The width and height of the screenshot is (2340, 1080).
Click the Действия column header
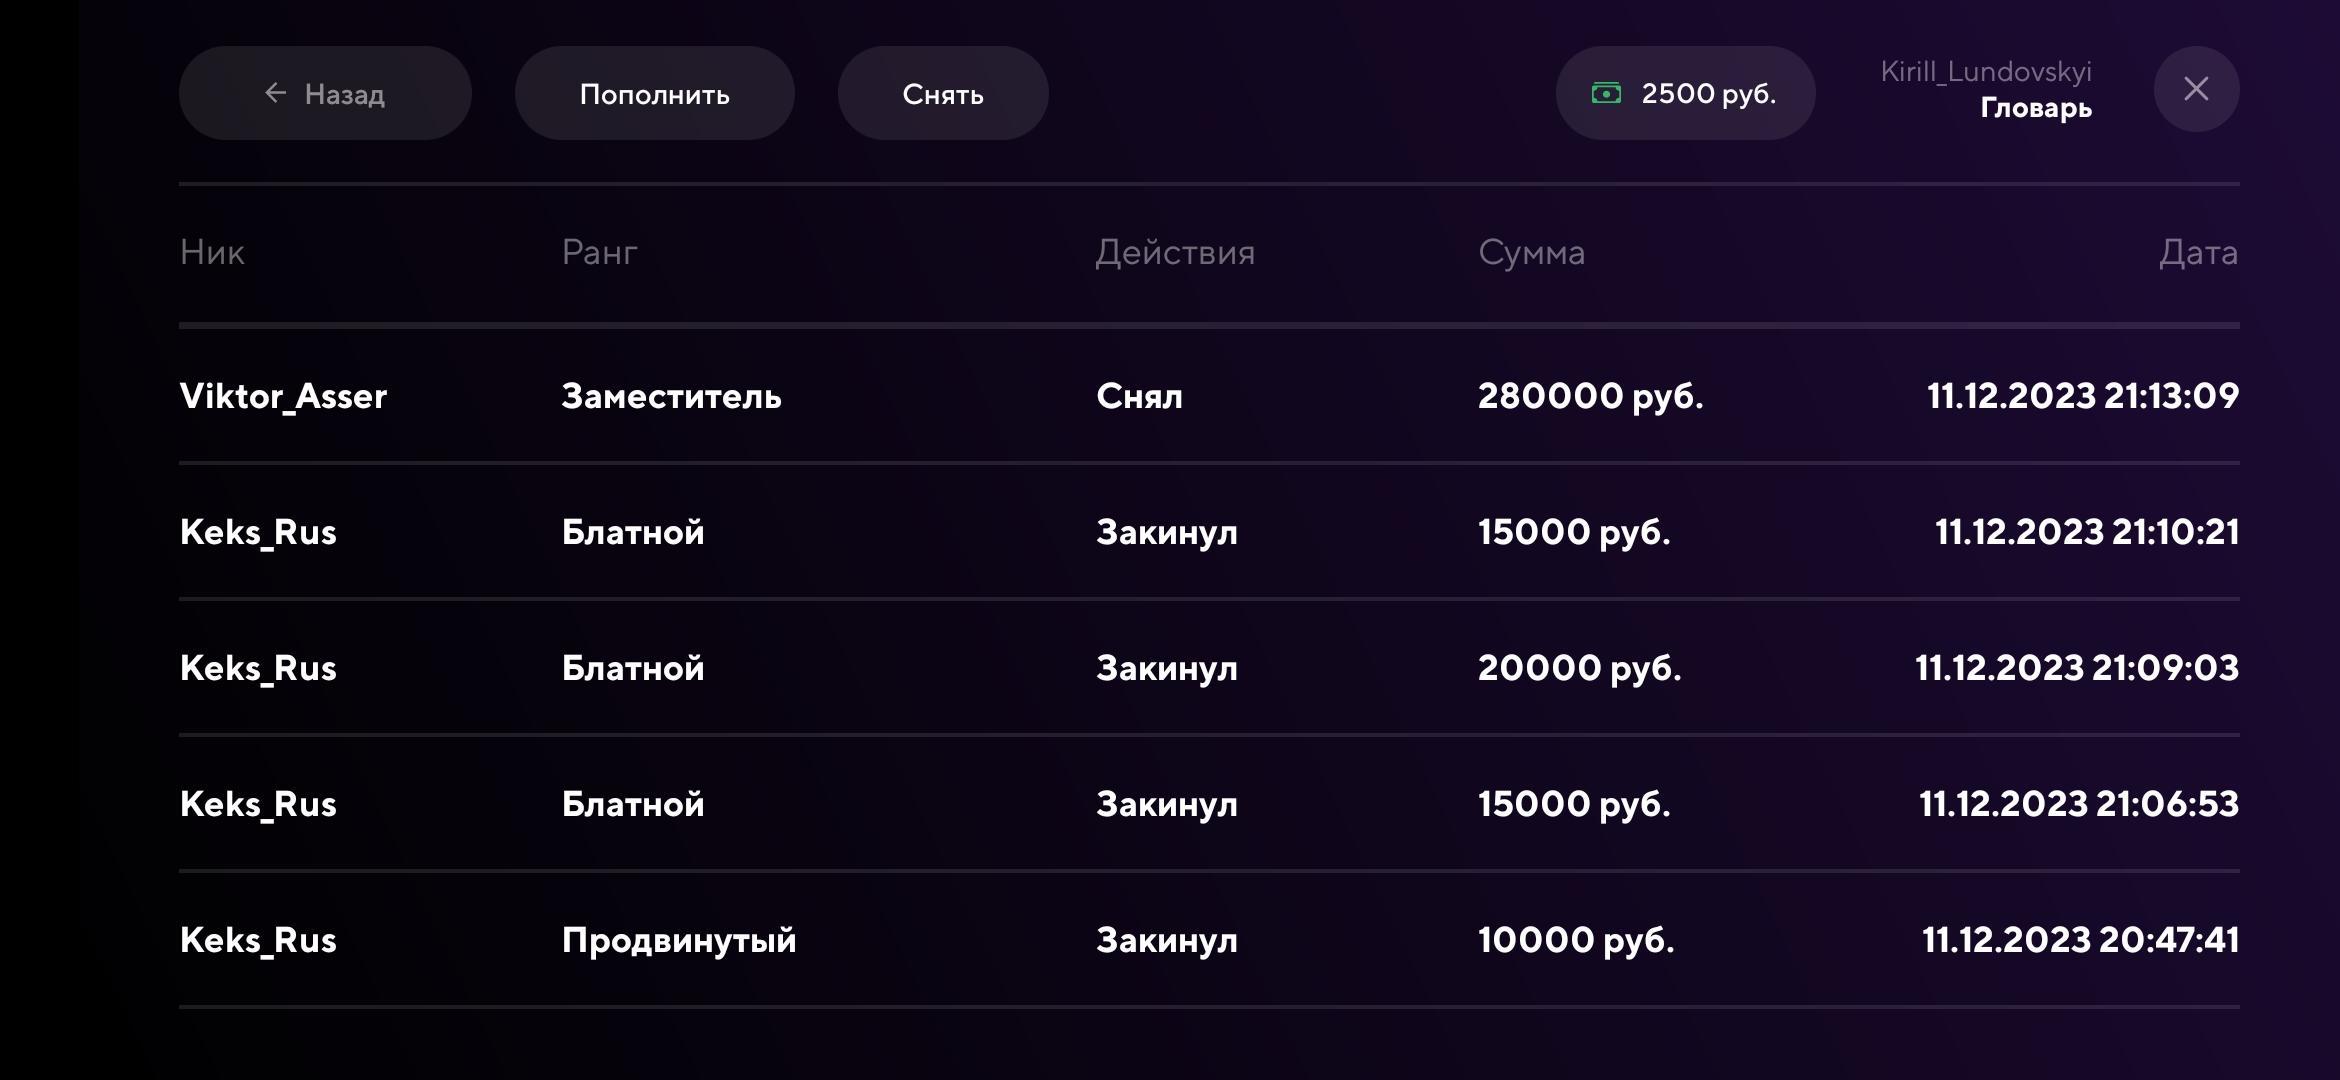[x=1174, y=252]
